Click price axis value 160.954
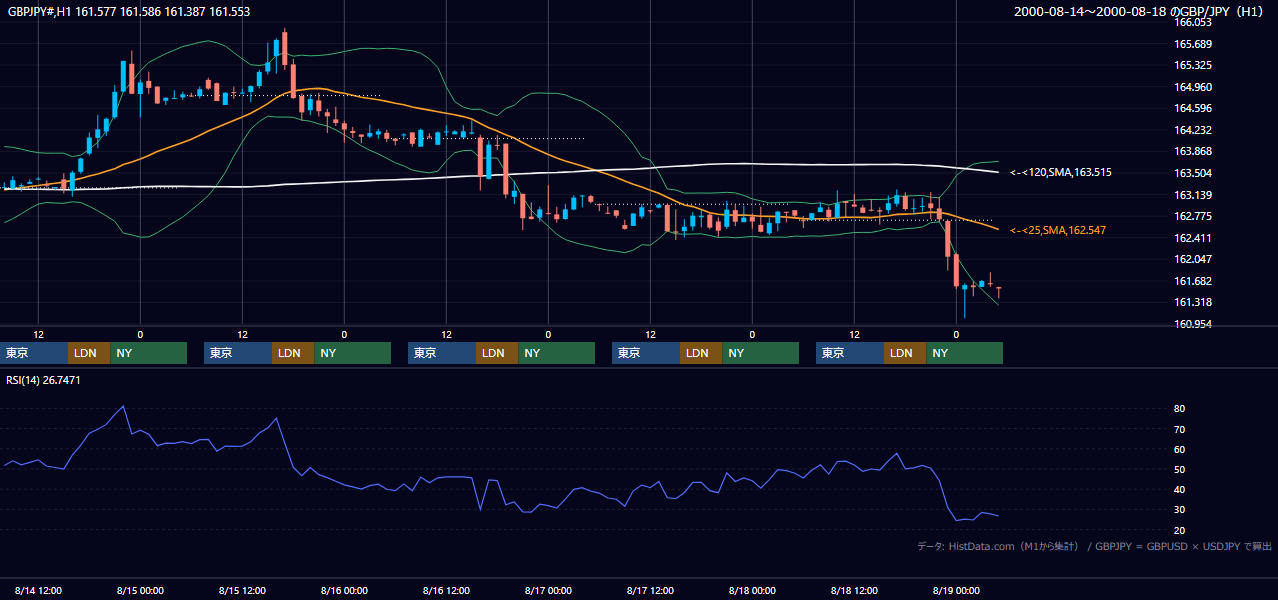1278x600 pixels. click(x=1193, y=324)
